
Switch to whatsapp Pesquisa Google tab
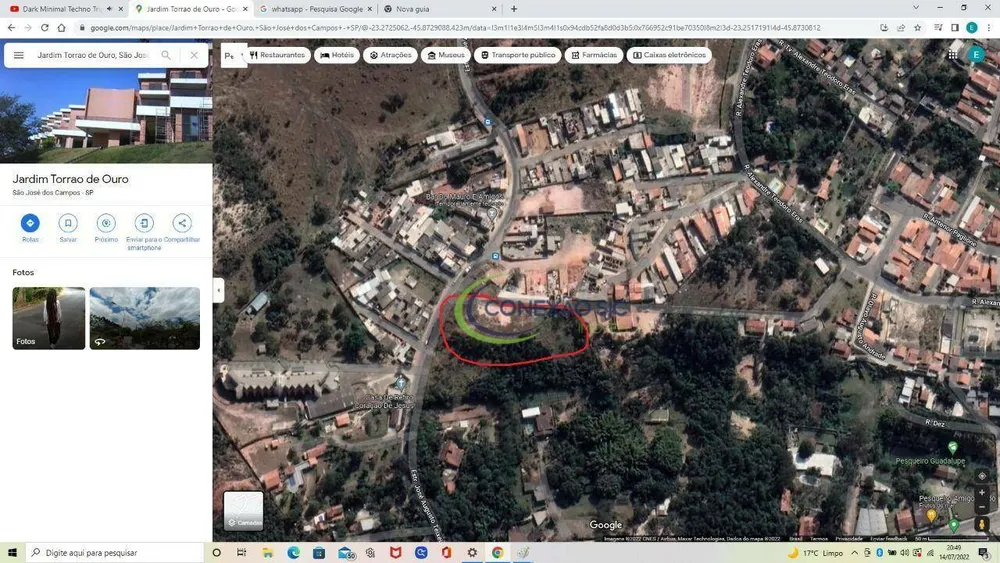click(x=316, y=9)
